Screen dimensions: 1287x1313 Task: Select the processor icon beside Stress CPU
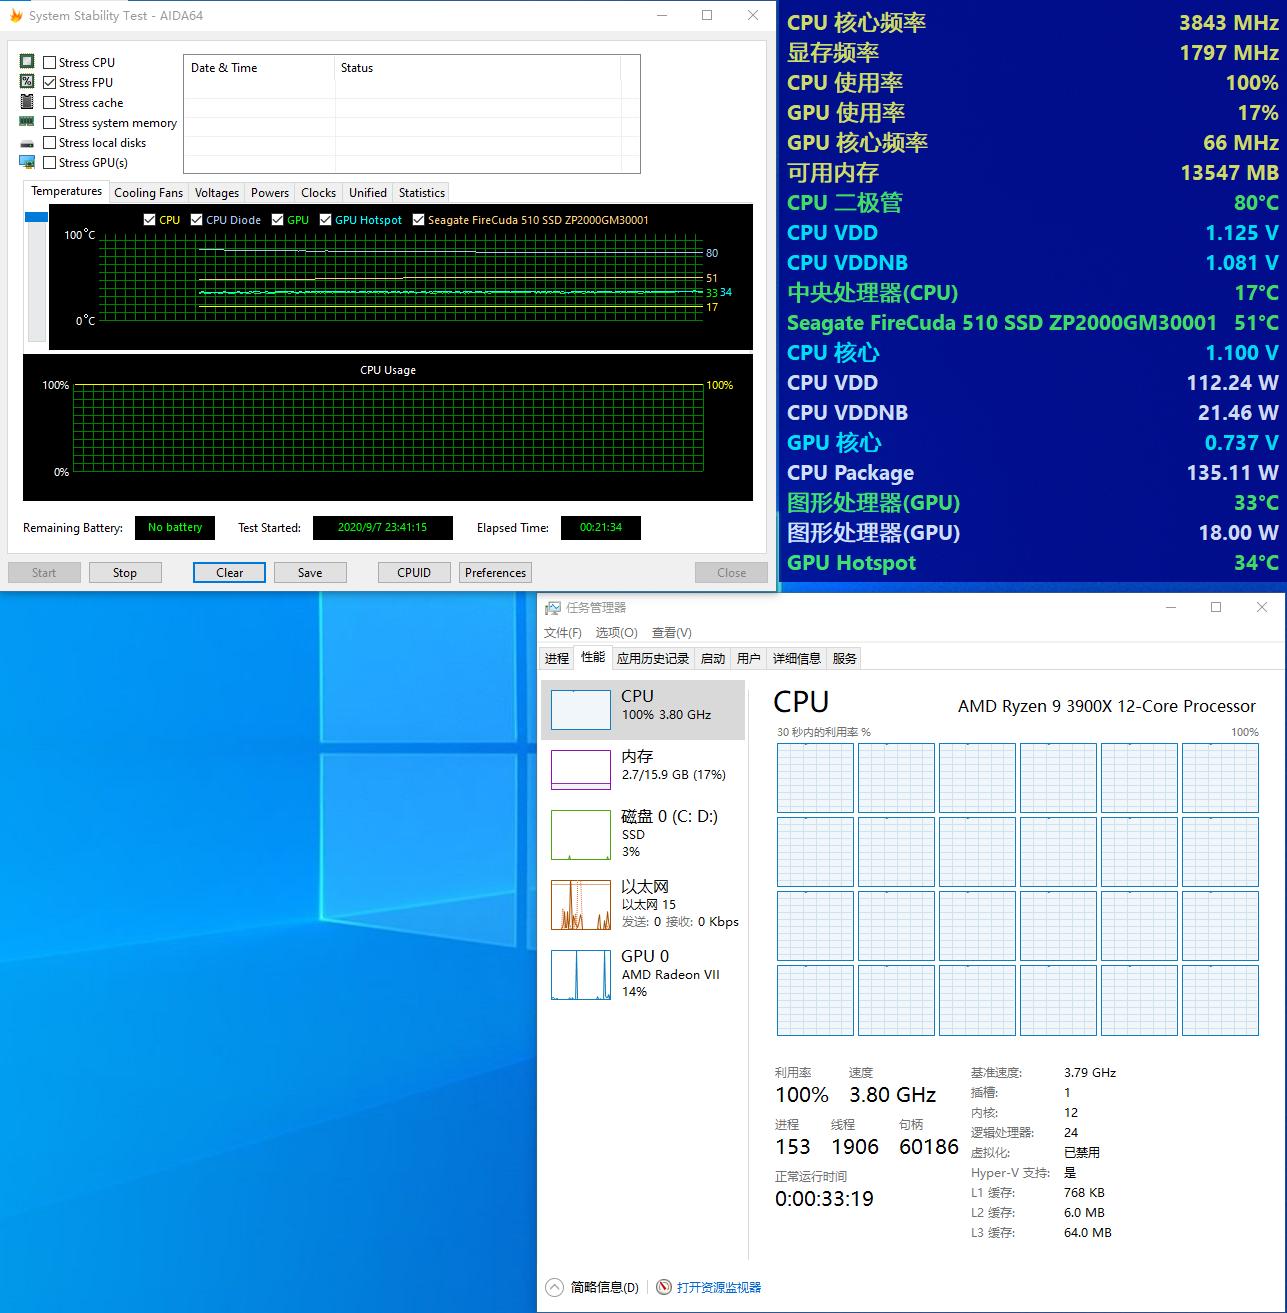click(x=26, y=61)
